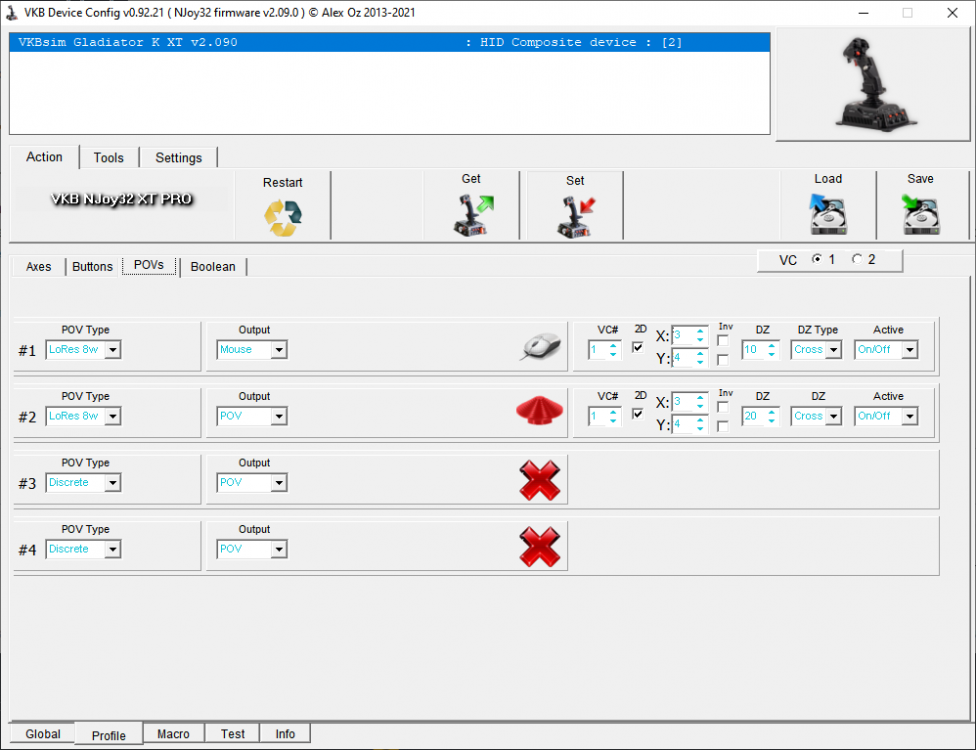976x750 pixels.
Task: Click the red X icon in POV #4 row
Action: coord(540,546)
